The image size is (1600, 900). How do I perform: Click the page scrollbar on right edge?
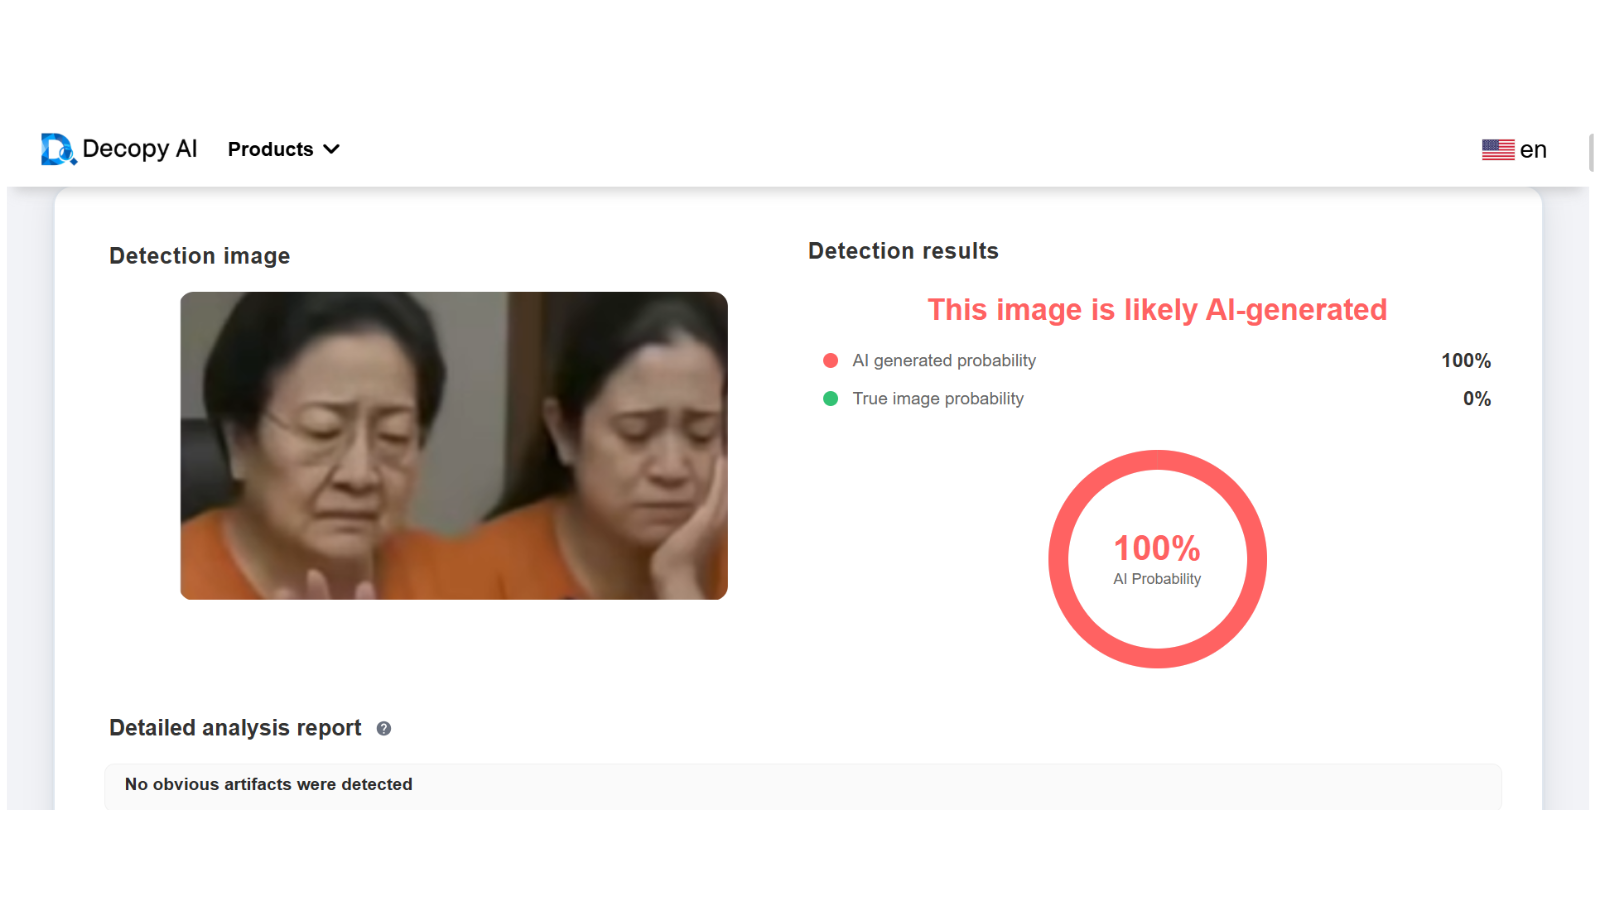coord(1591,153)
